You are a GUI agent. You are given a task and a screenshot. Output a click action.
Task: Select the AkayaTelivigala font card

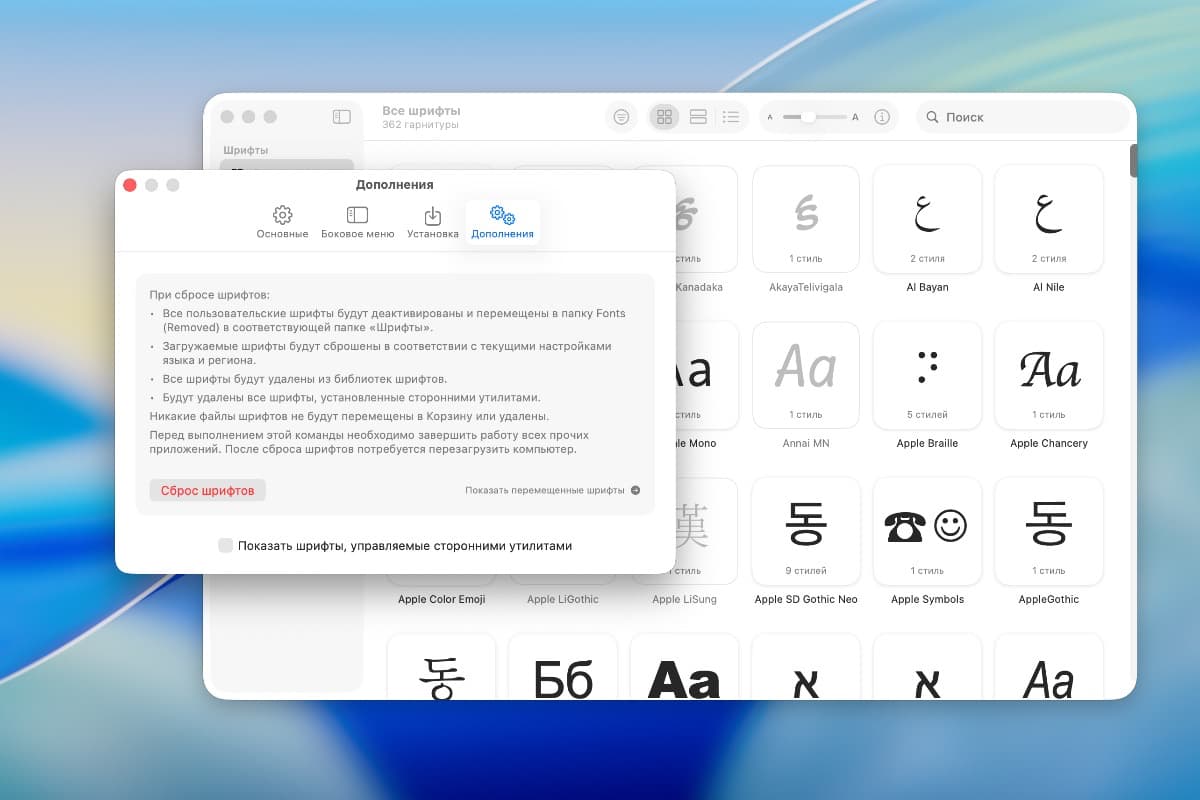[x=806, y=220]
